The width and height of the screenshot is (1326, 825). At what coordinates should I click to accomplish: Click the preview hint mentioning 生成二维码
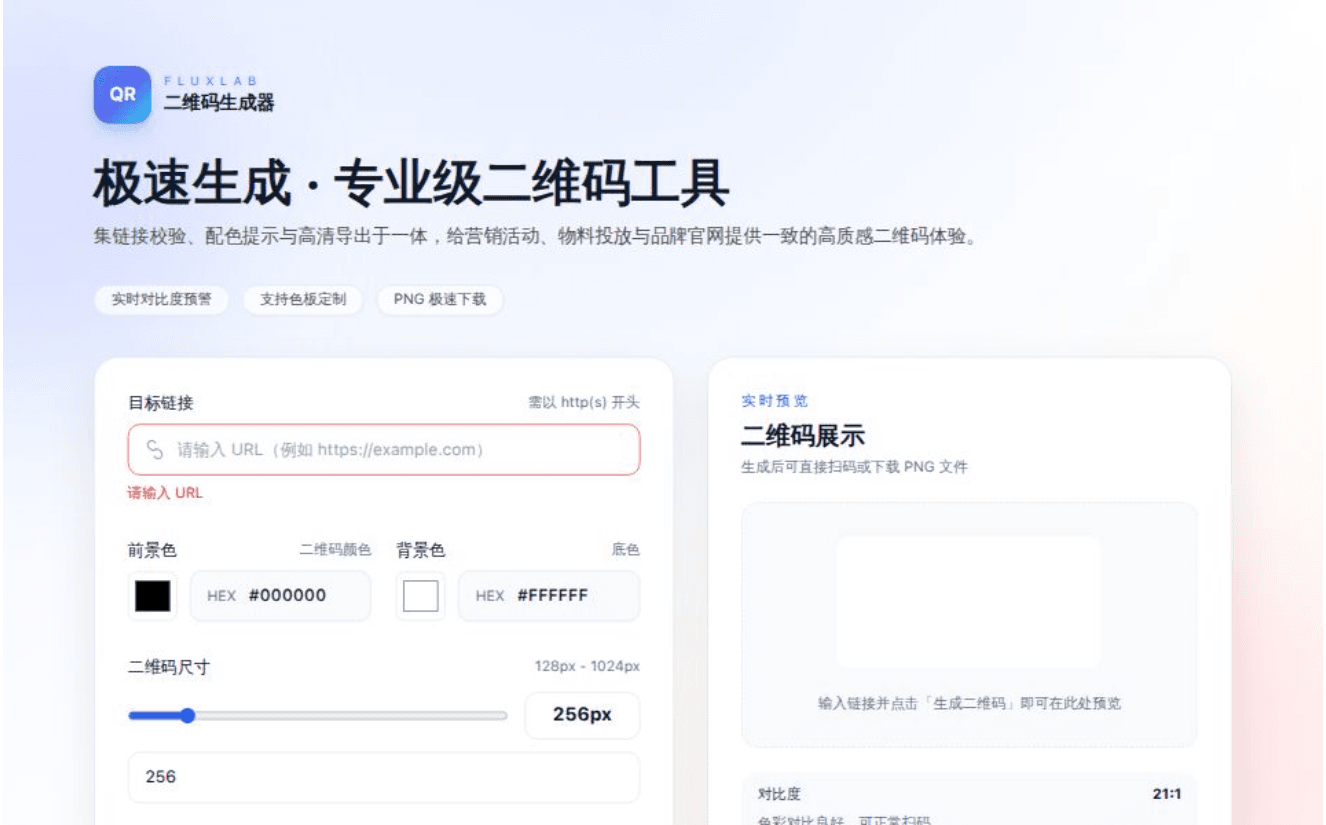[x=969, y=703]
